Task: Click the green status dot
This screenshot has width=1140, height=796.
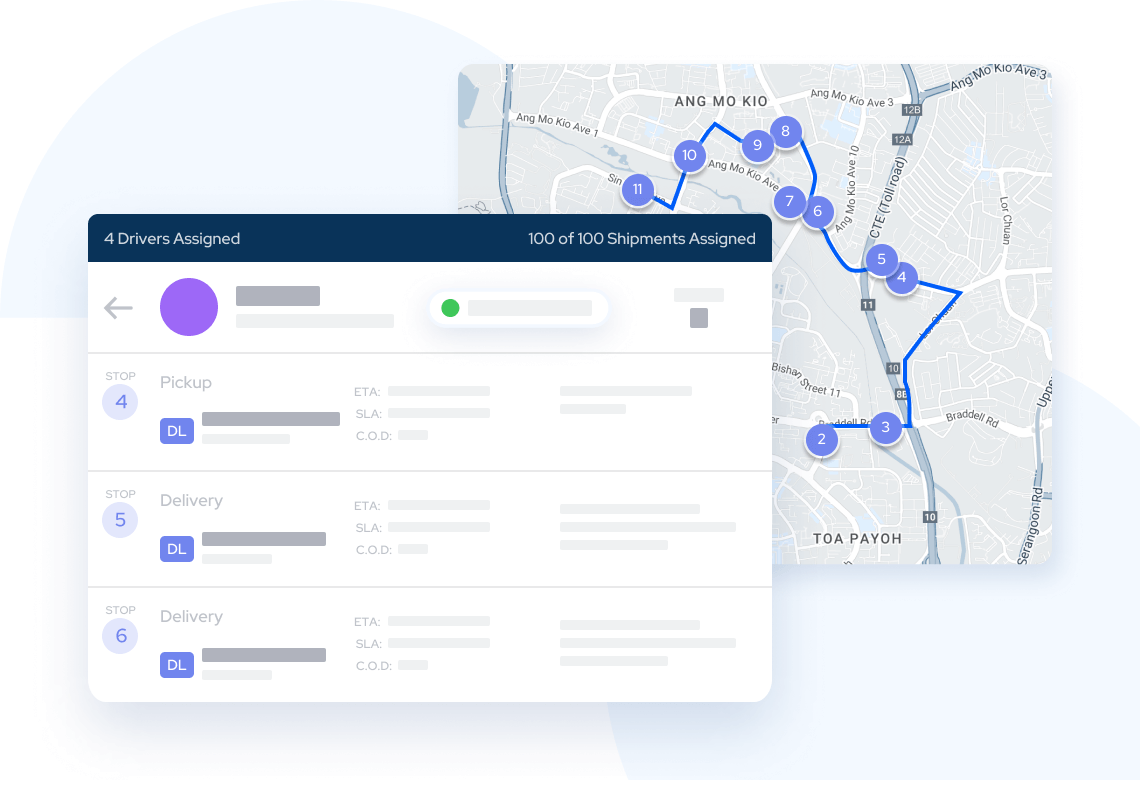Action: [450, 308]
